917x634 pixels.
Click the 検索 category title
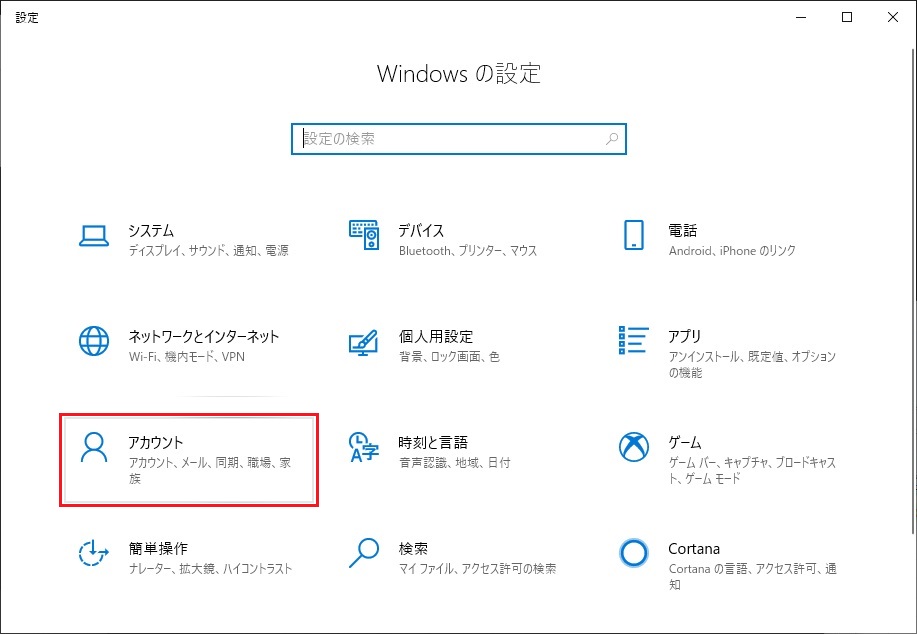413,548
